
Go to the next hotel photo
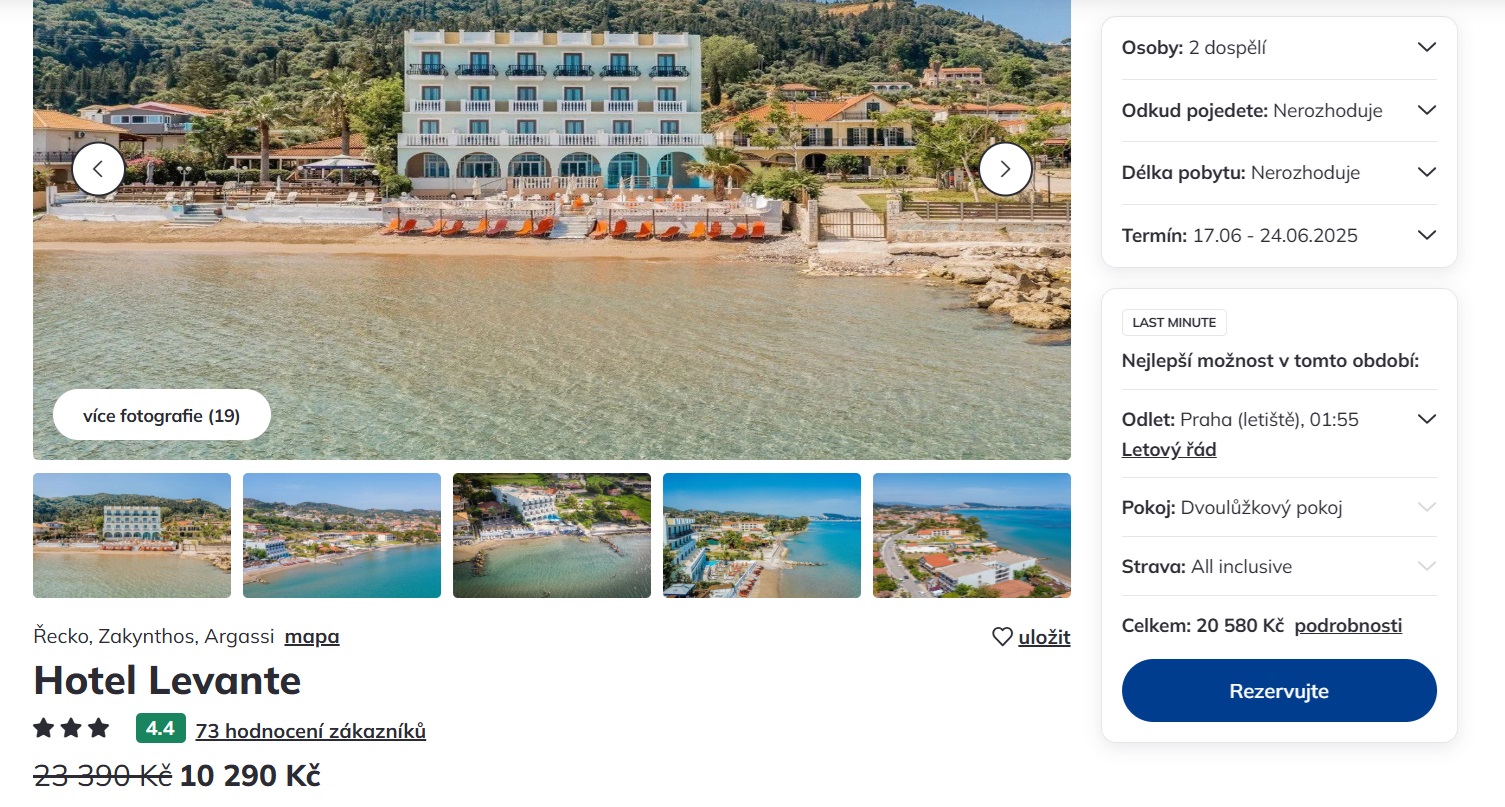[x=1005, y=169]
